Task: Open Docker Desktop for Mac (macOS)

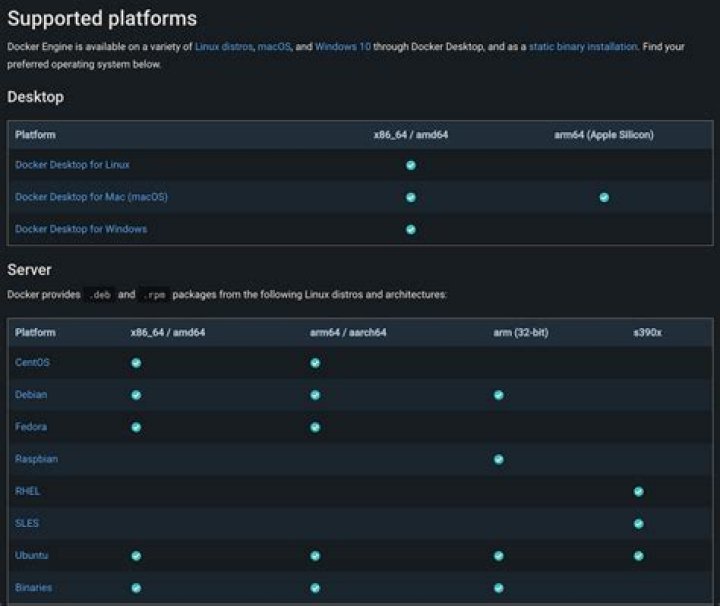Action: coord(91,197)
